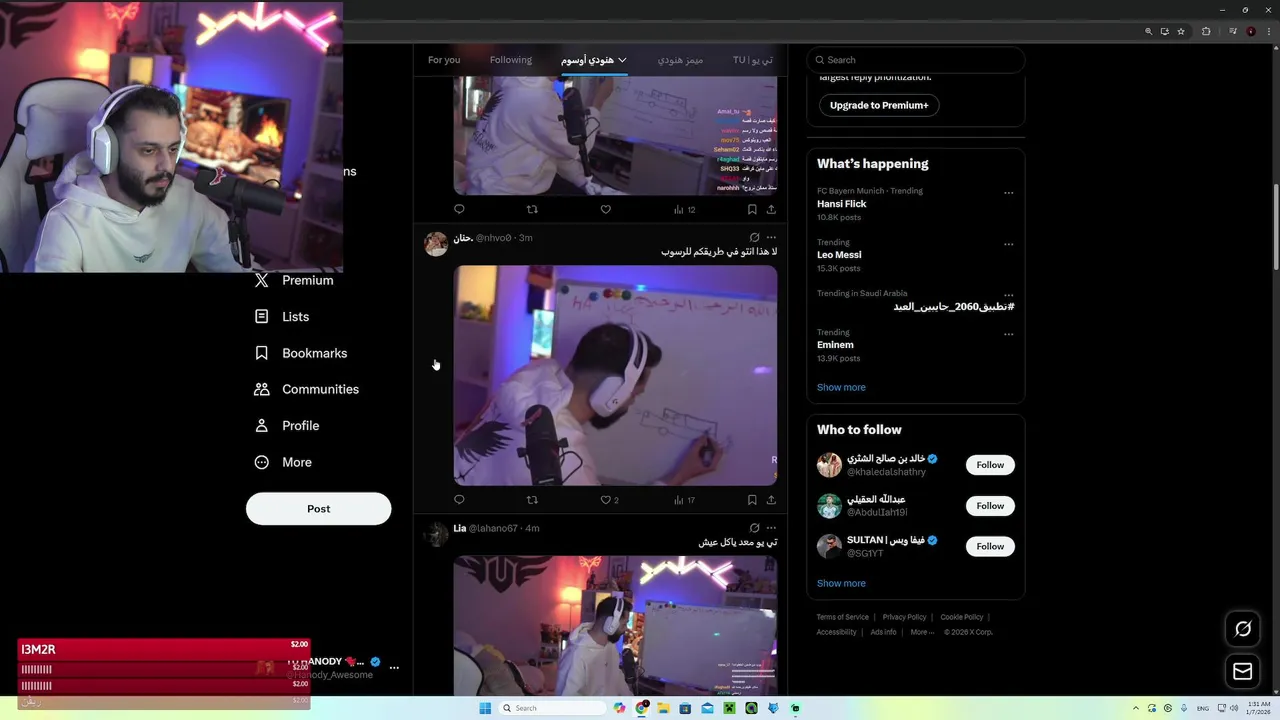
Task: Click Show more under Who to follow
Action: (x=841, y=583)
